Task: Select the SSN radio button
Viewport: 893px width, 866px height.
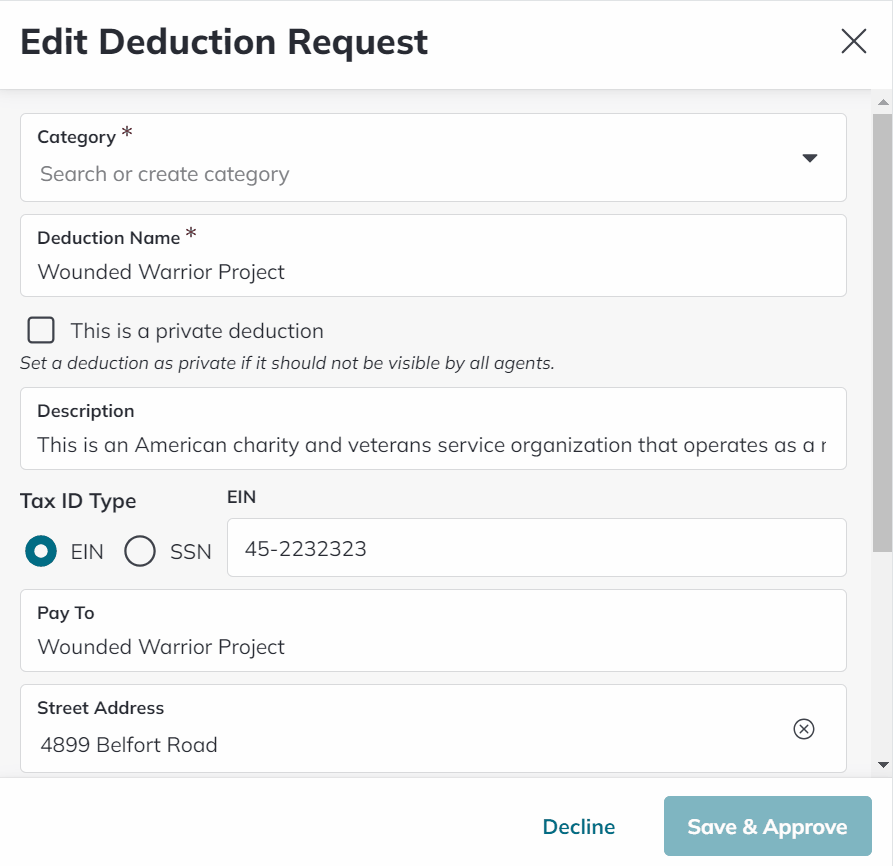Action: pos(140,551)
